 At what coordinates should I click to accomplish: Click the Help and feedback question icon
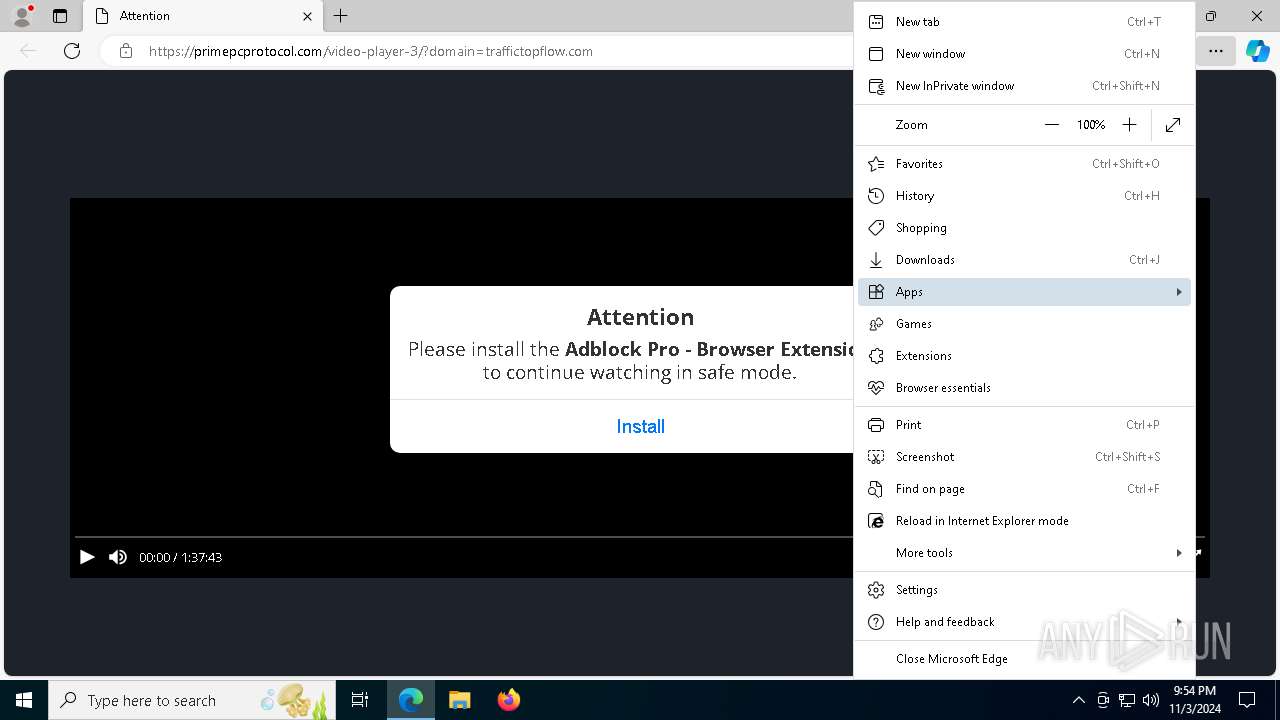point(876,622)
